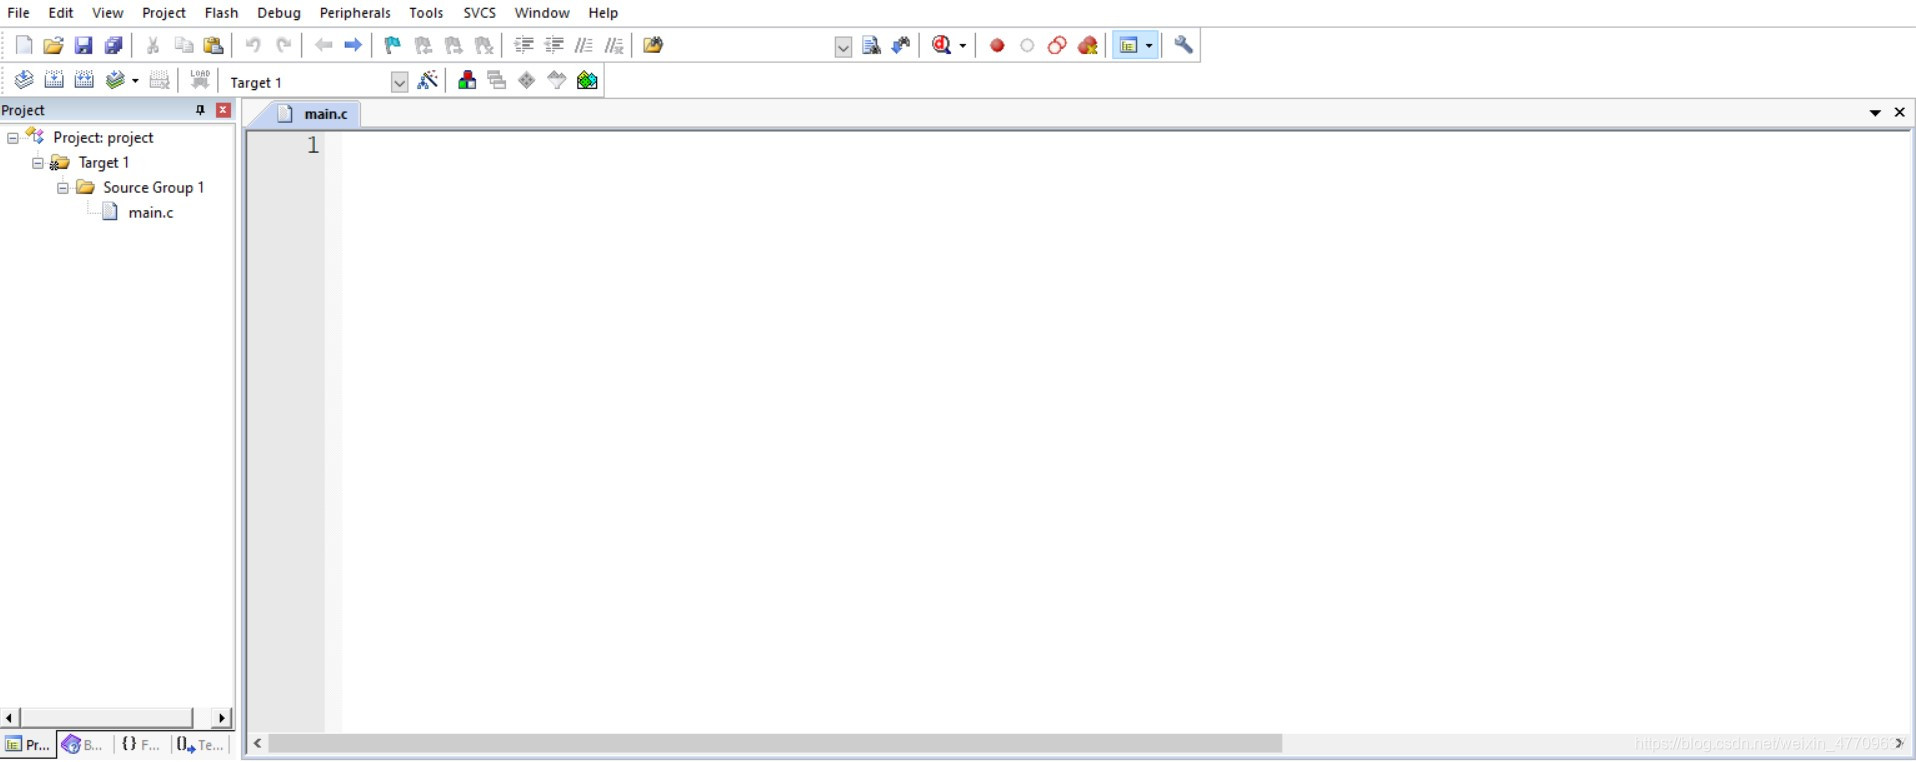The width and height of the screenshot is (1916, 762).
Task: Open the File menu
Action: 18,13
